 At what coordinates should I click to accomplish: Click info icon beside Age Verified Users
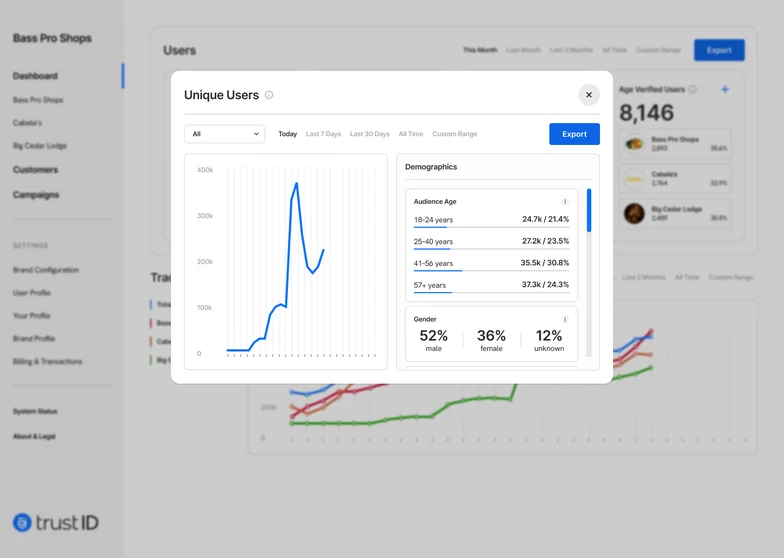click(692, 90)
